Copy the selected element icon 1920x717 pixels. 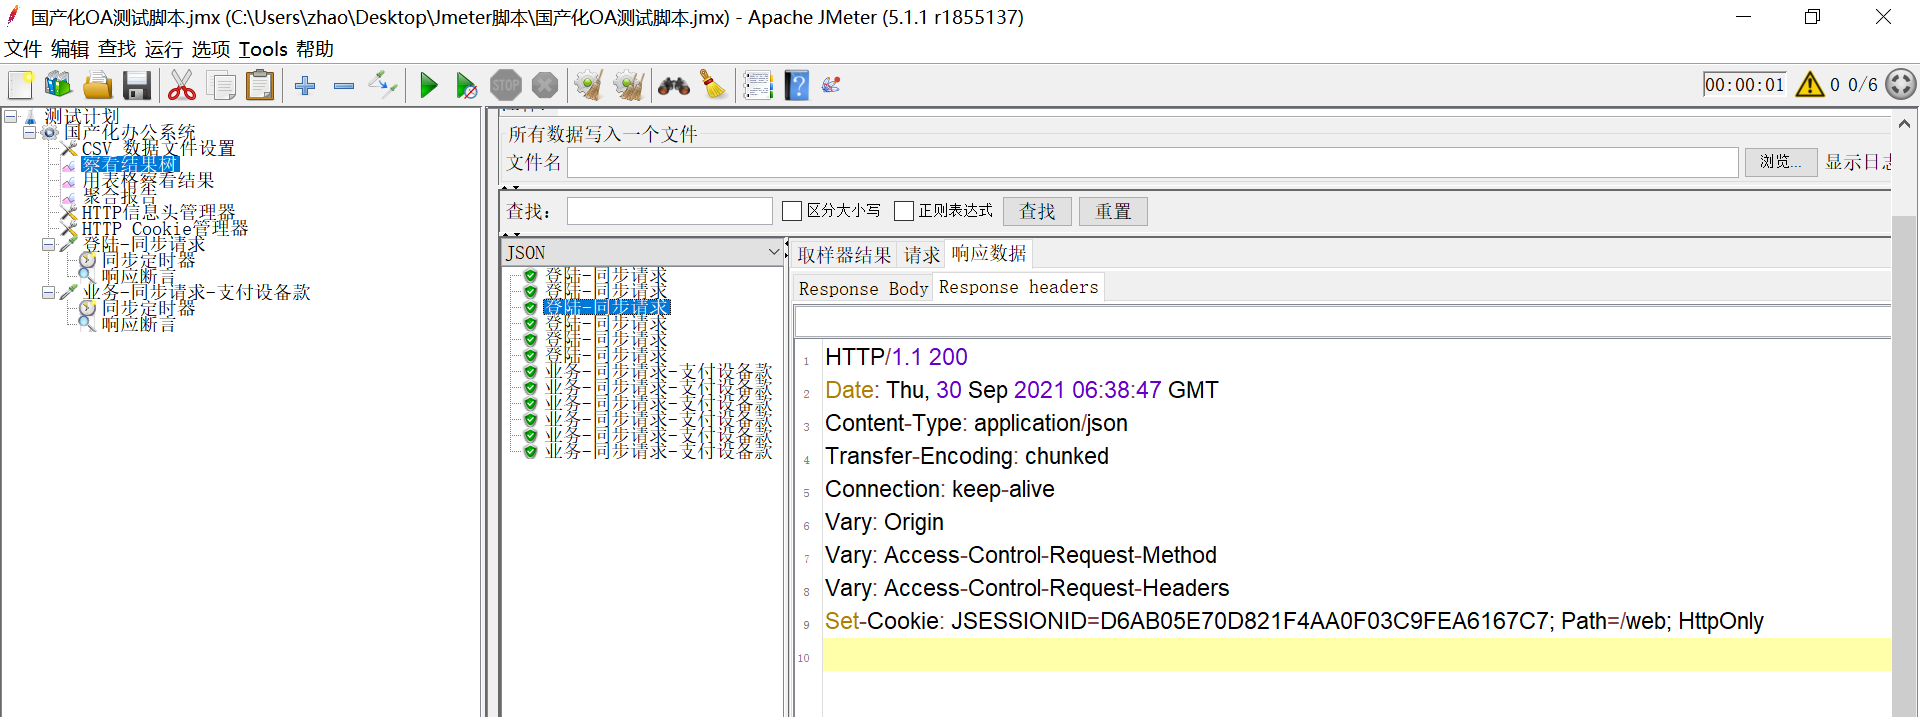[221, 85]
